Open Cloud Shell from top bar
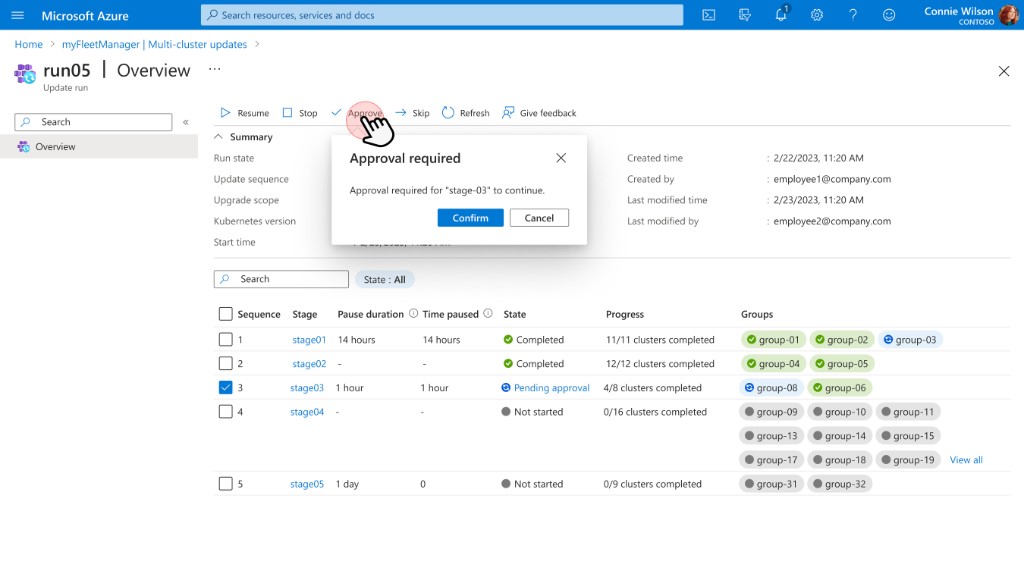Viewport: 1024px width, 571px height. (x=709, y=15)
